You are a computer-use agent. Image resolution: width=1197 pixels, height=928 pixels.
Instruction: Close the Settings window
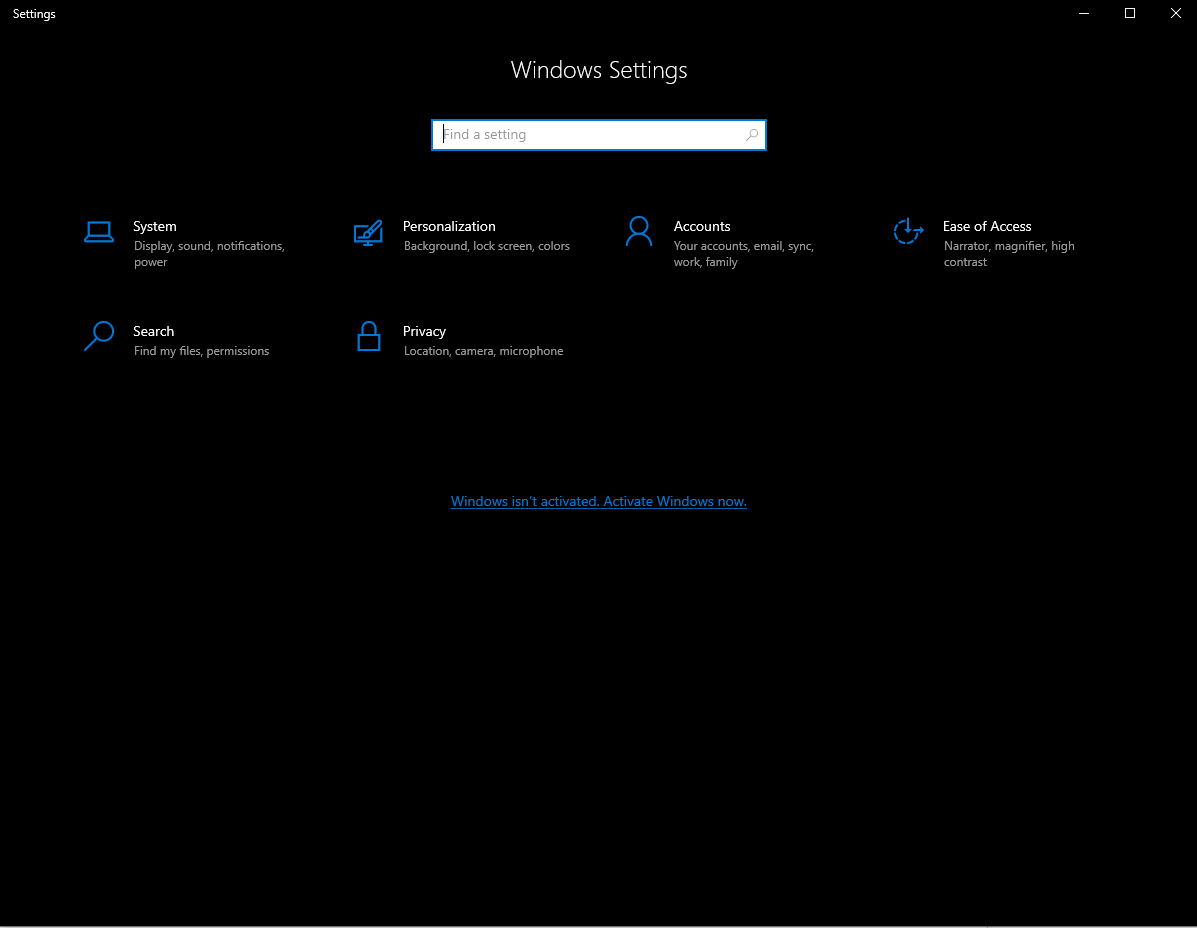[1176, 14]
